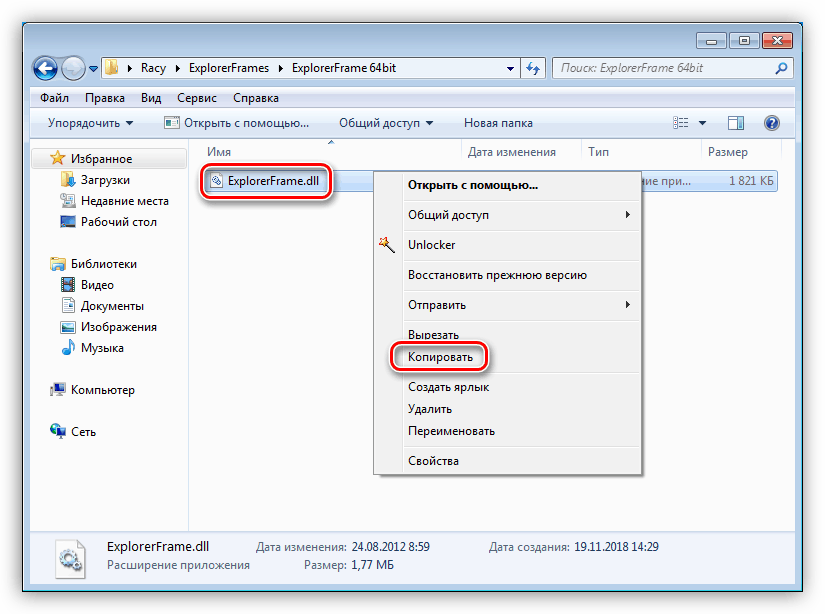Select Избранное in navigation pane
This screenshot has width=825, height=614.
pyautogui.click(x=109, y=159)
